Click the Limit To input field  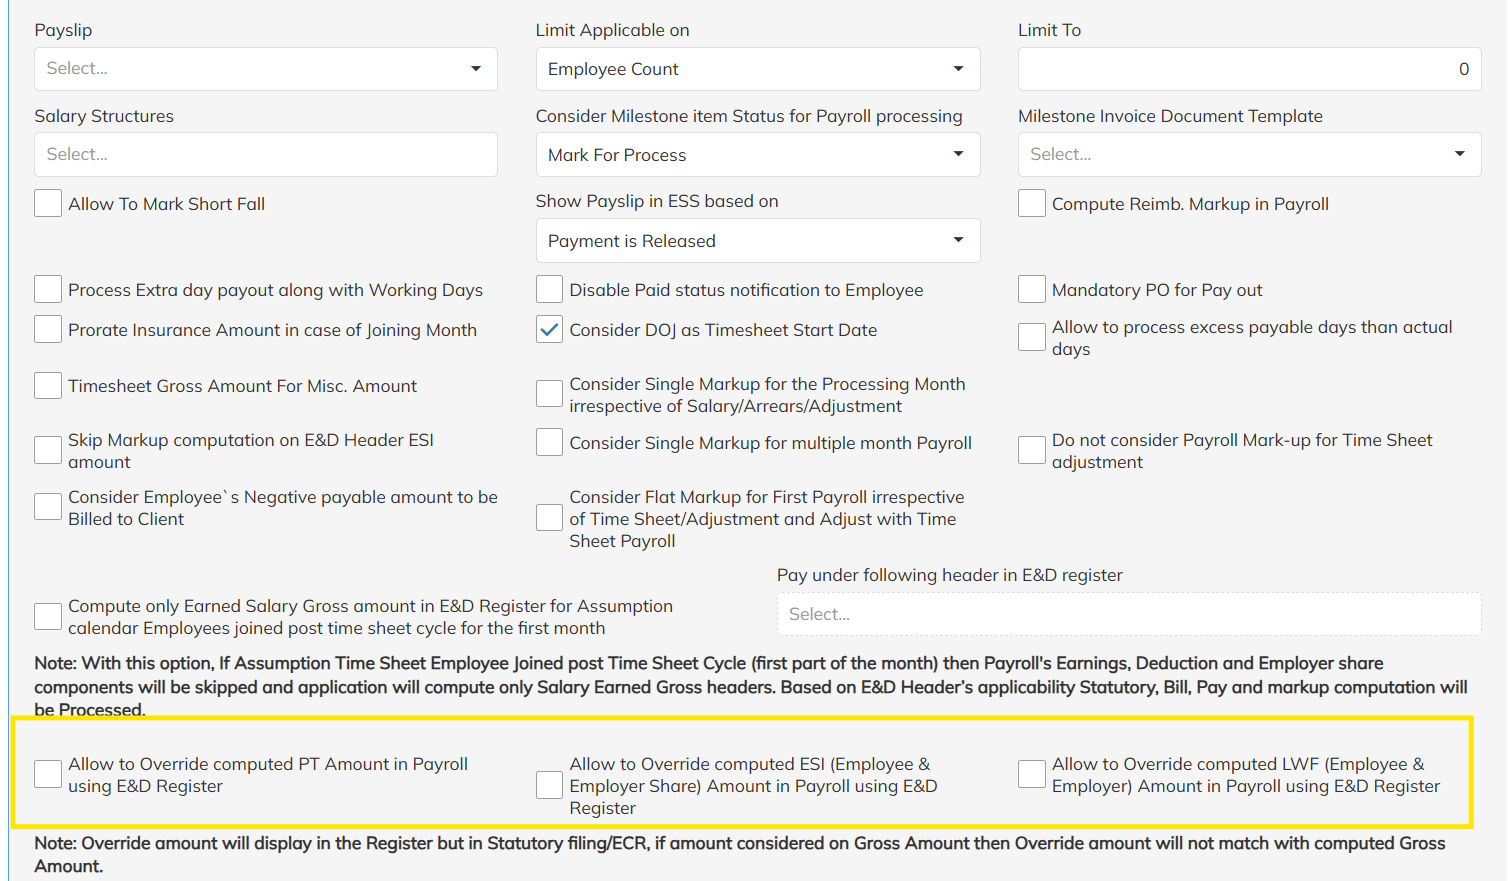point(1249,69)
